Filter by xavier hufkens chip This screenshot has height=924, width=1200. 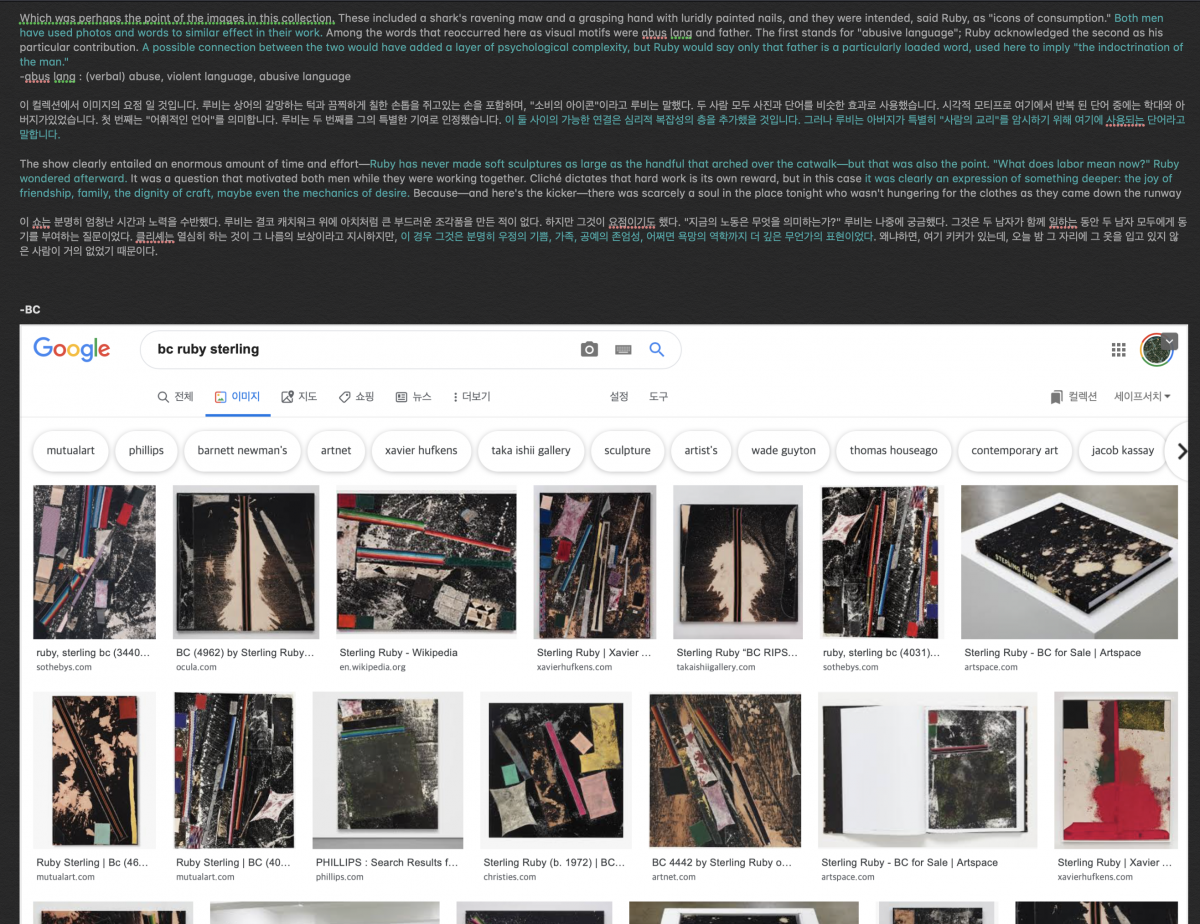pyautogui.click(x=421, y=451)
